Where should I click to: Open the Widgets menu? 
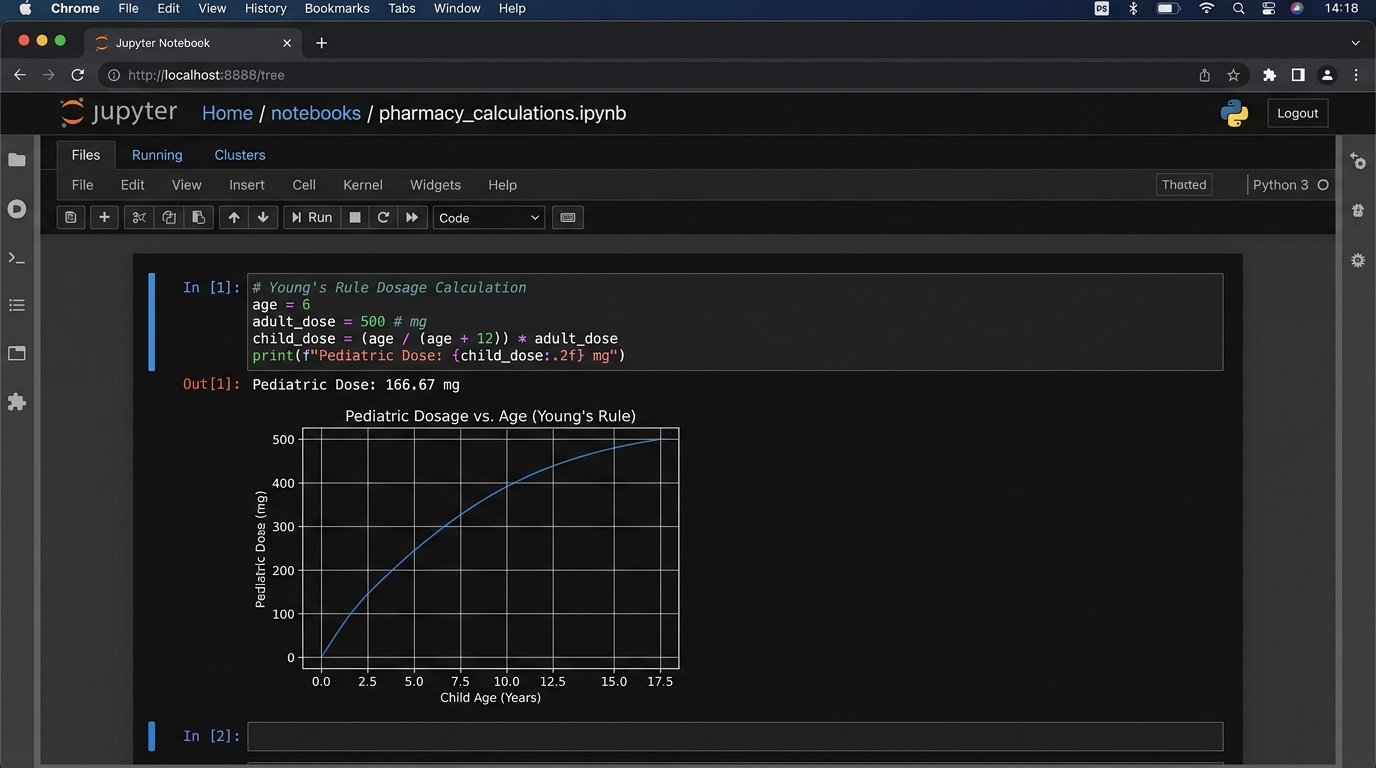pos(436,185)
